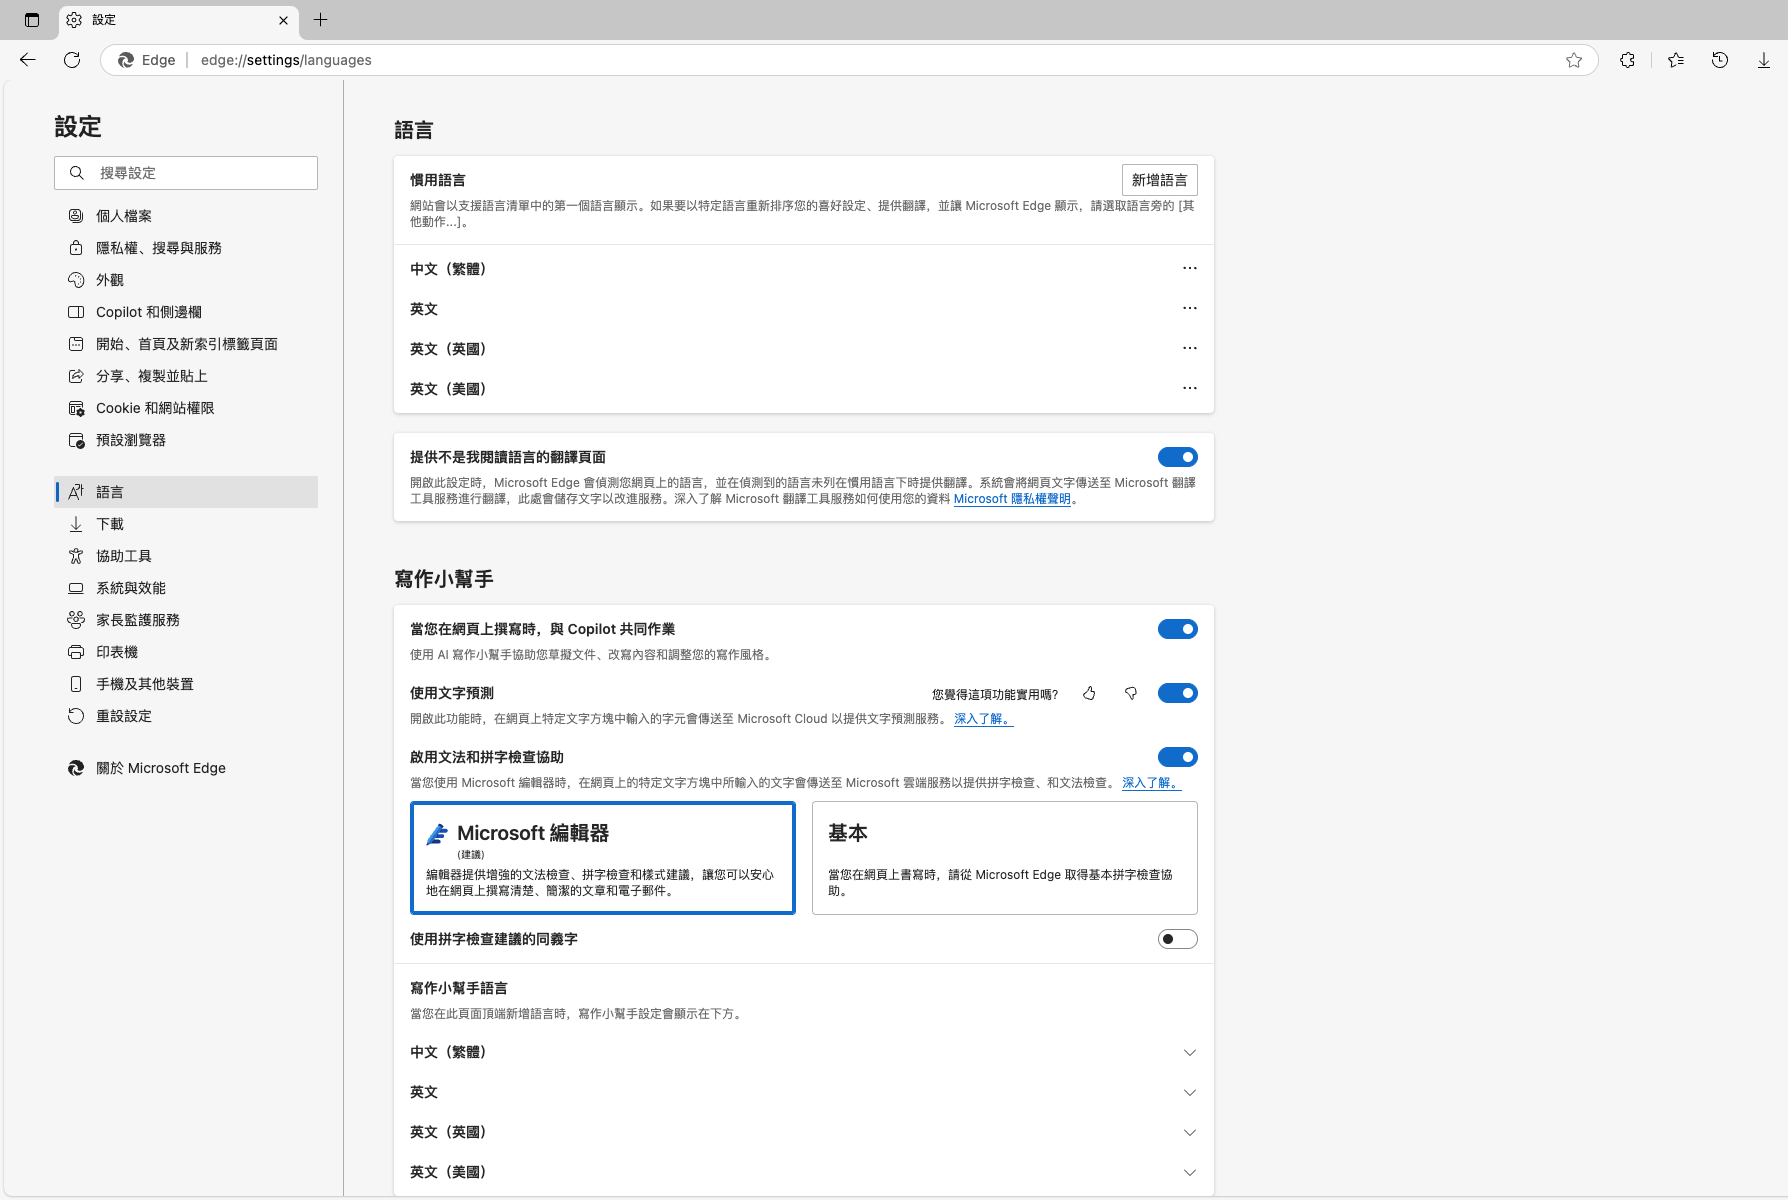Open 分享、複製並貼上 settings
This screenshot has width=1788, height=1200.
click(186, 376)
